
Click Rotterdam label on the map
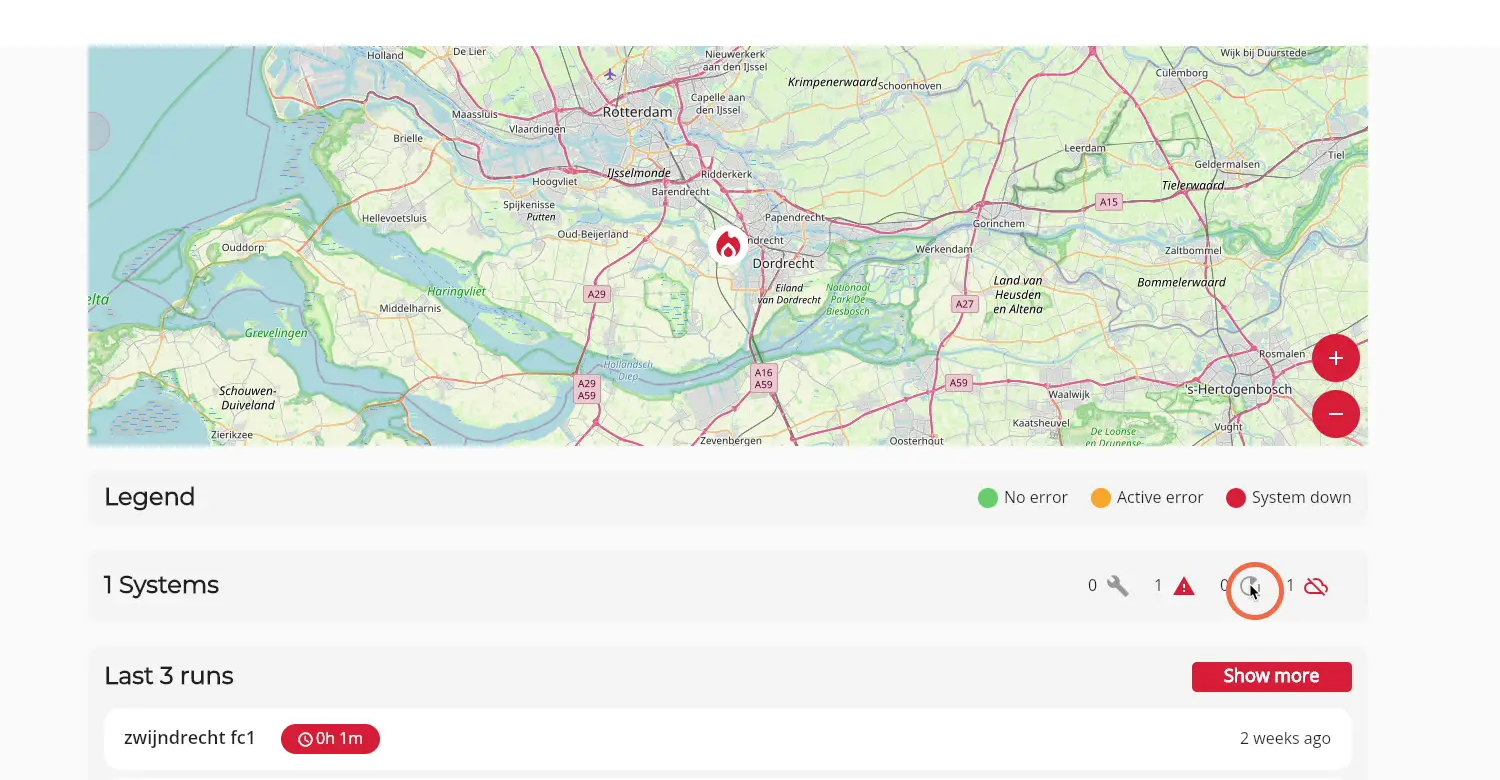(x=637, y=112)
